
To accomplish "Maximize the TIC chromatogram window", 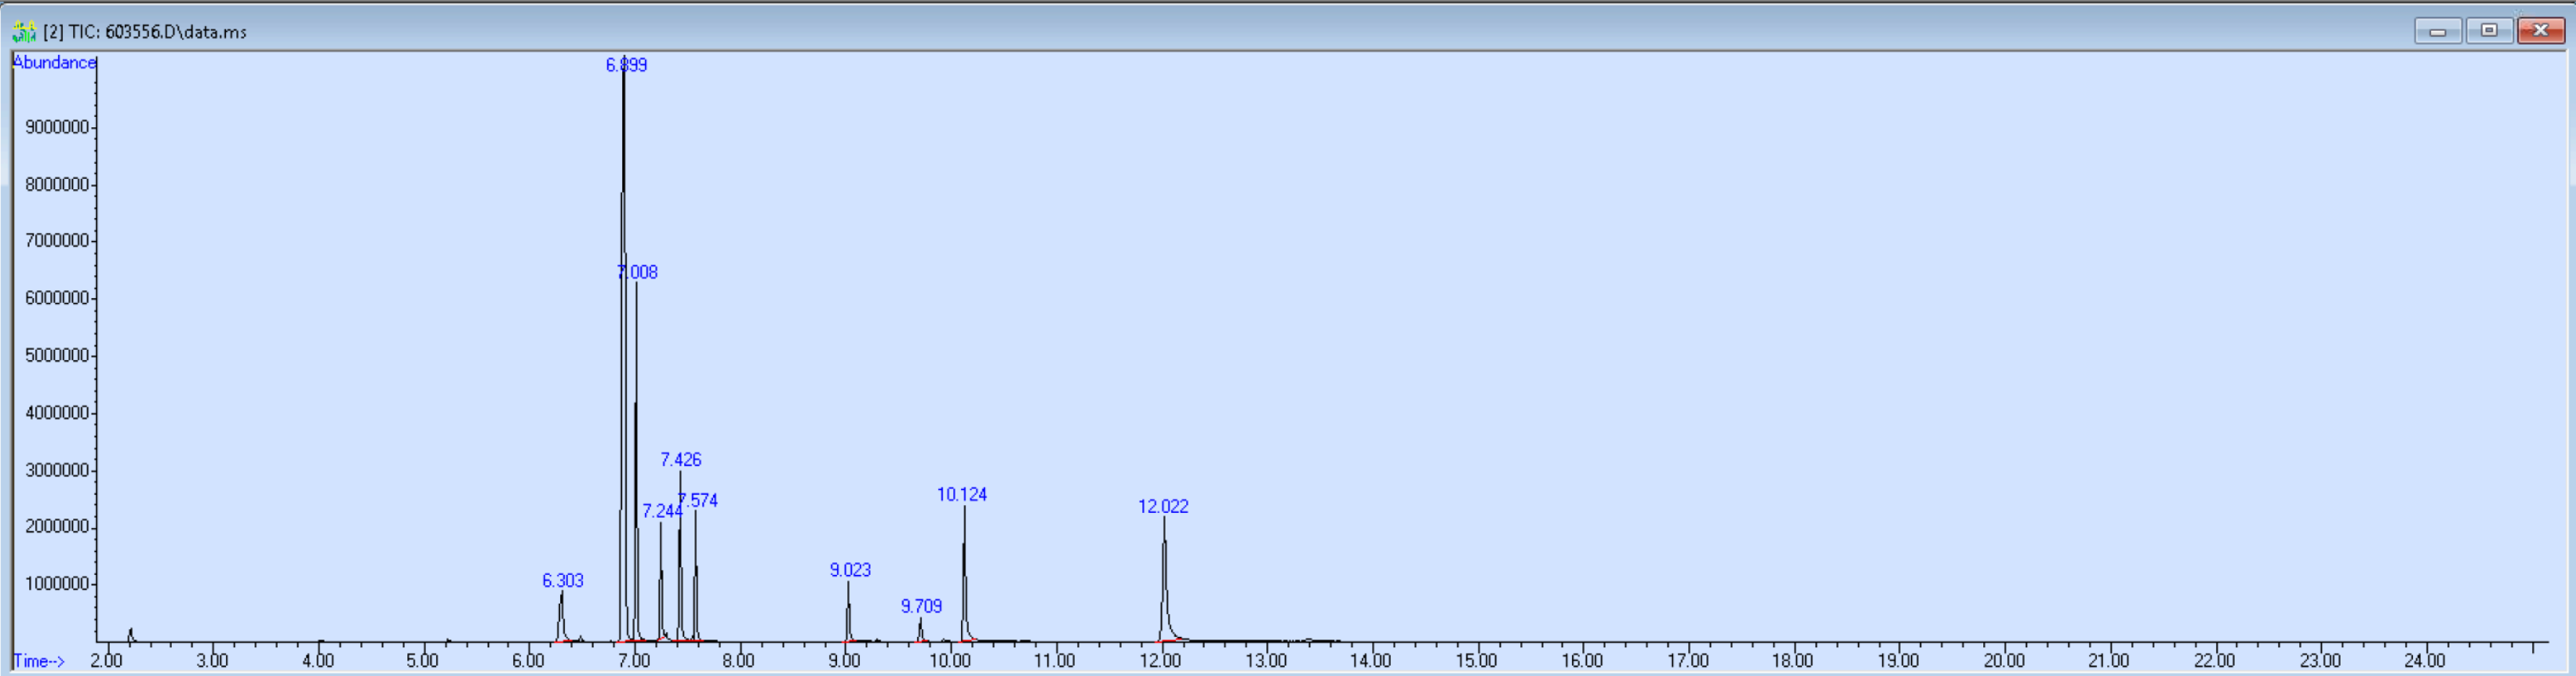I will [2488, 31].
